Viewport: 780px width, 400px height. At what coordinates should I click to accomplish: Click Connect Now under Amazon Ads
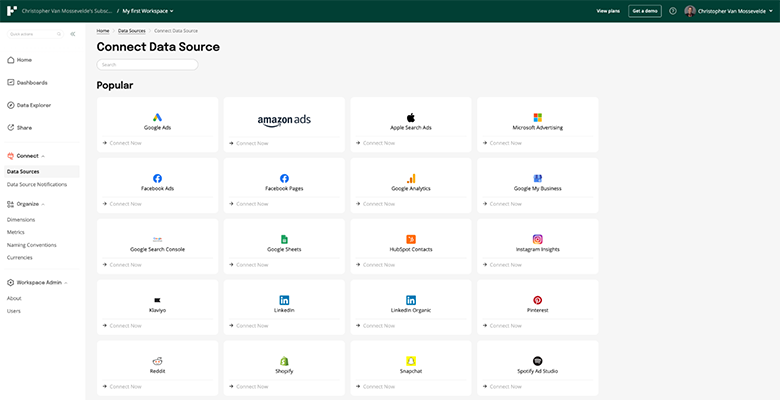click(x=249, y=143)
